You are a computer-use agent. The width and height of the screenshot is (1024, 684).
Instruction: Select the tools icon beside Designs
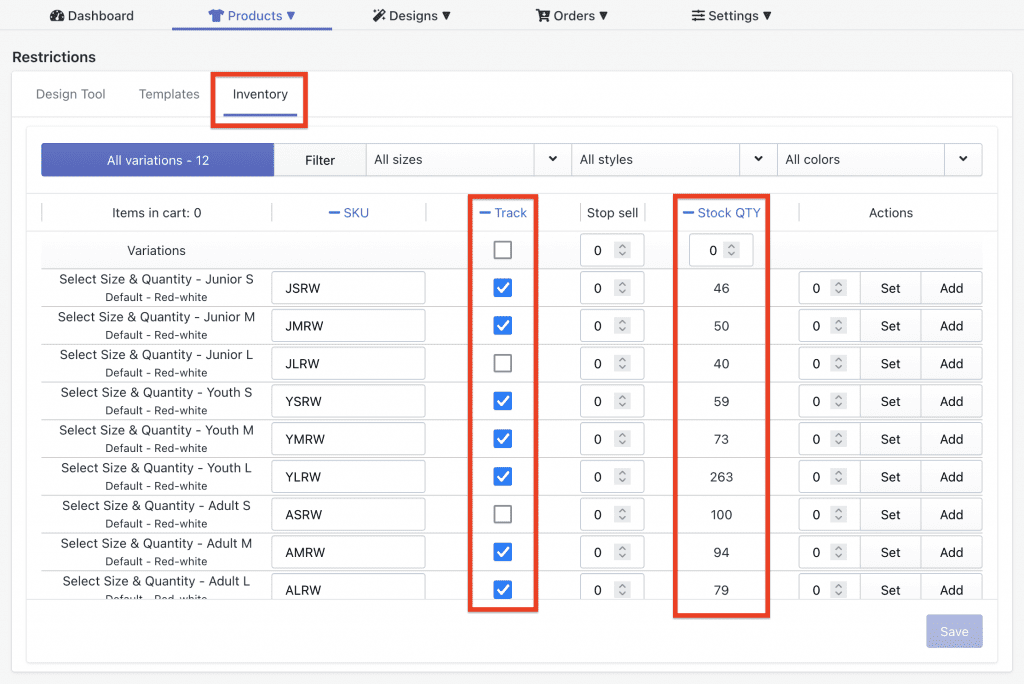(377, 15)
